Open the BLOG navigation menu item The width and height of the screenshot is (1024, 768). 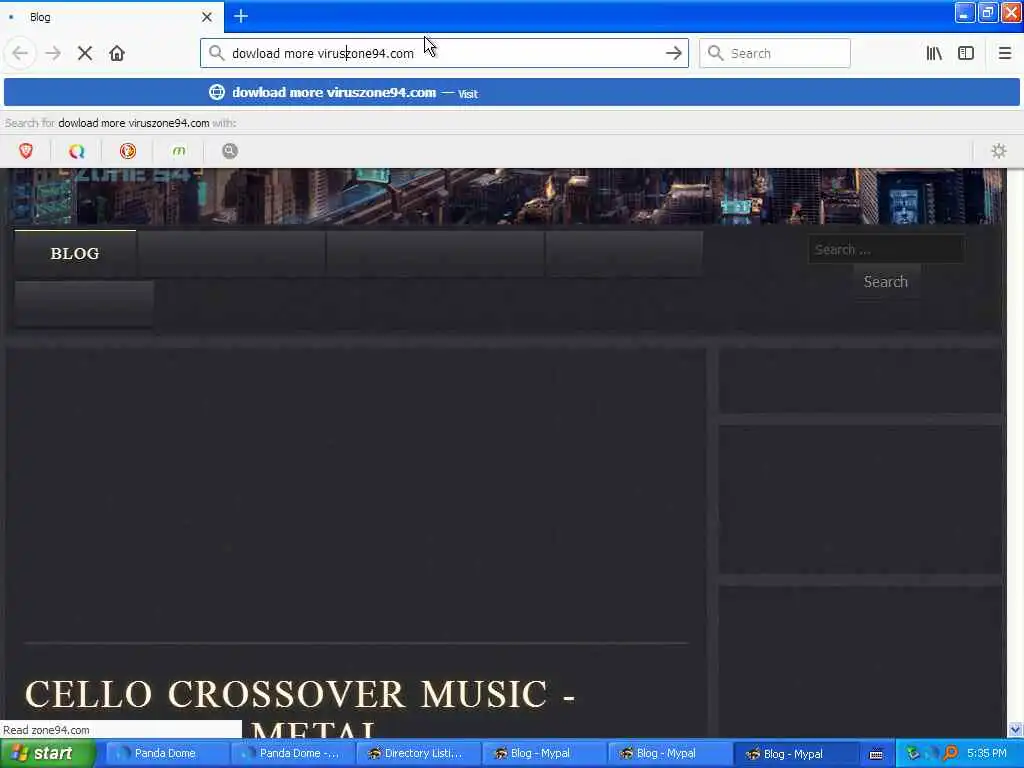[x=75, y=253]
